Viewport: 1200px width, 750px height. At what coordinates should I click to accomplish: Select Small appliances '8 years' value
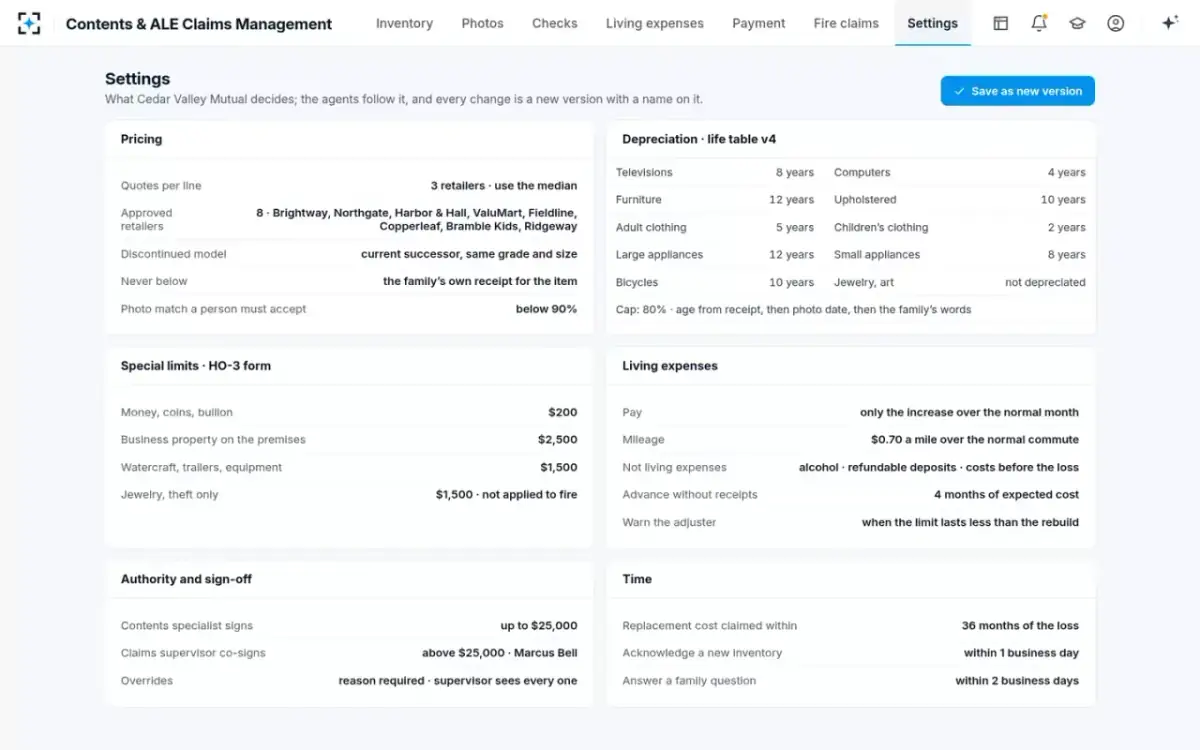click(x=1066, y=255)
